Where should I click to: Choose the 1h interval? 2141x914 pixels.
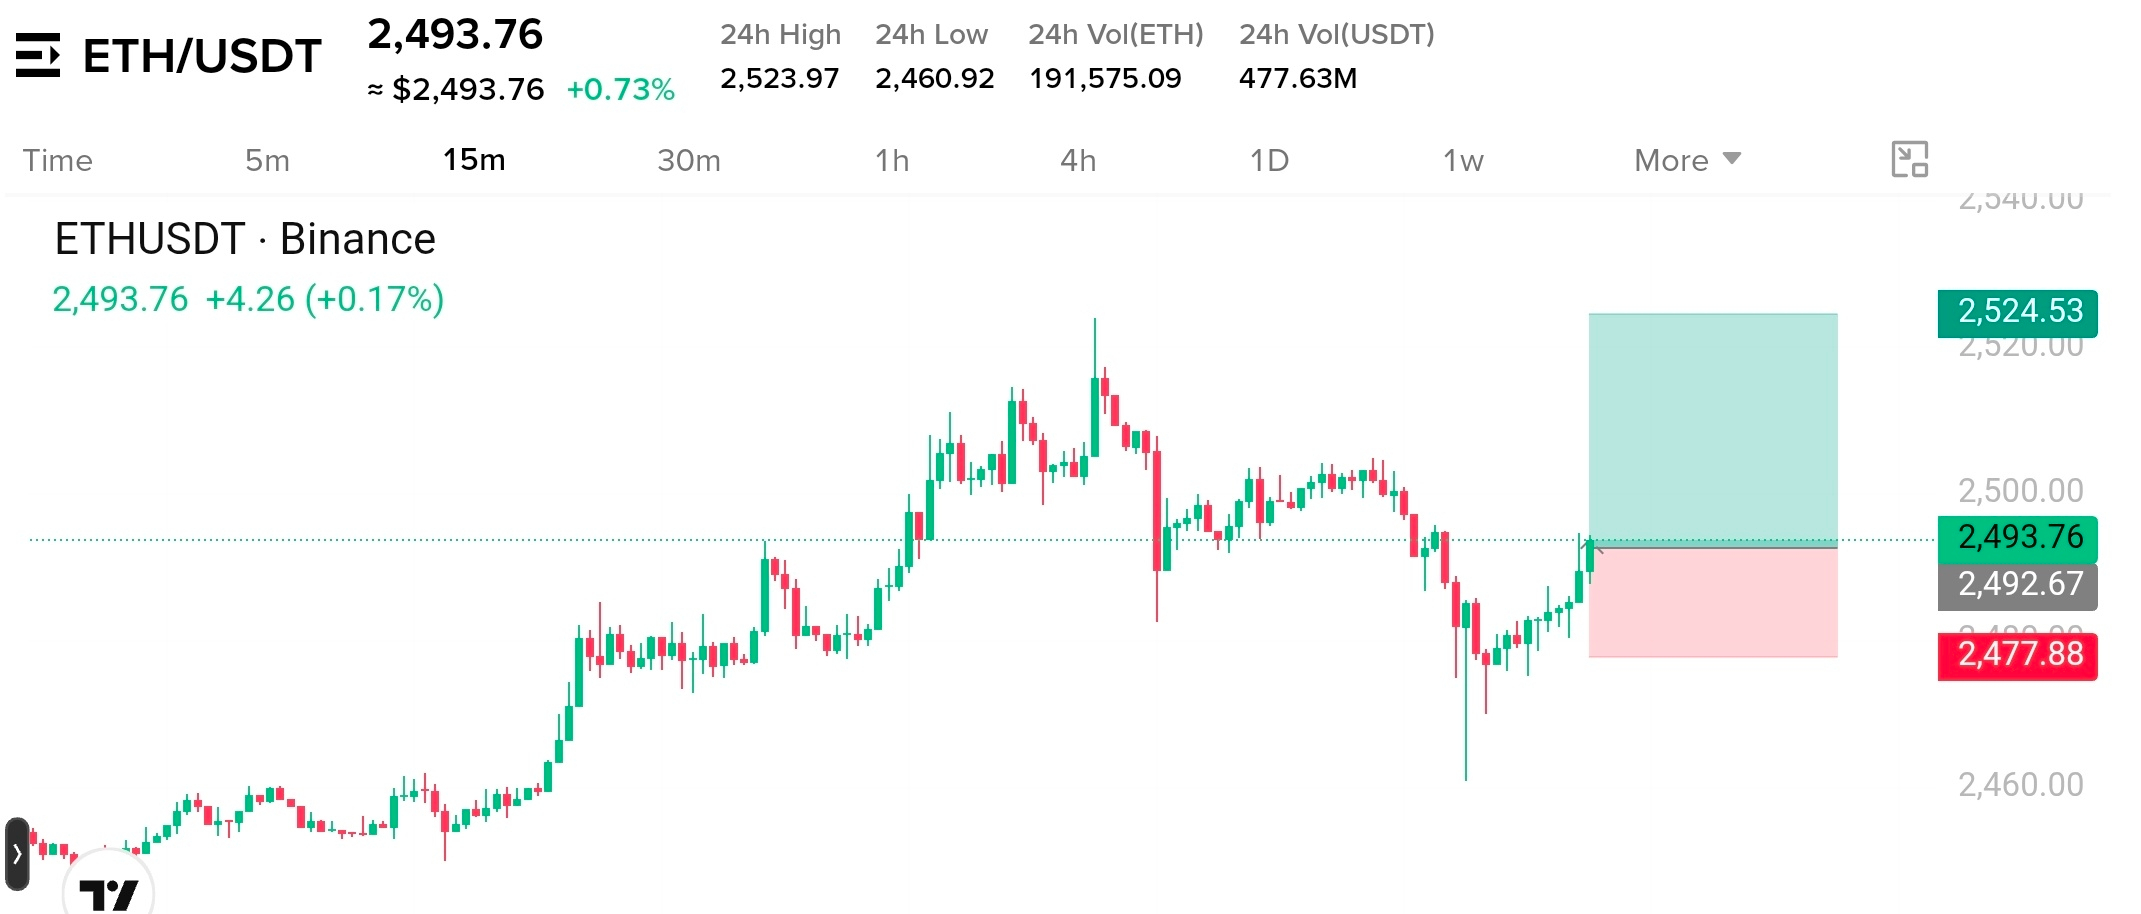[892, 160]
